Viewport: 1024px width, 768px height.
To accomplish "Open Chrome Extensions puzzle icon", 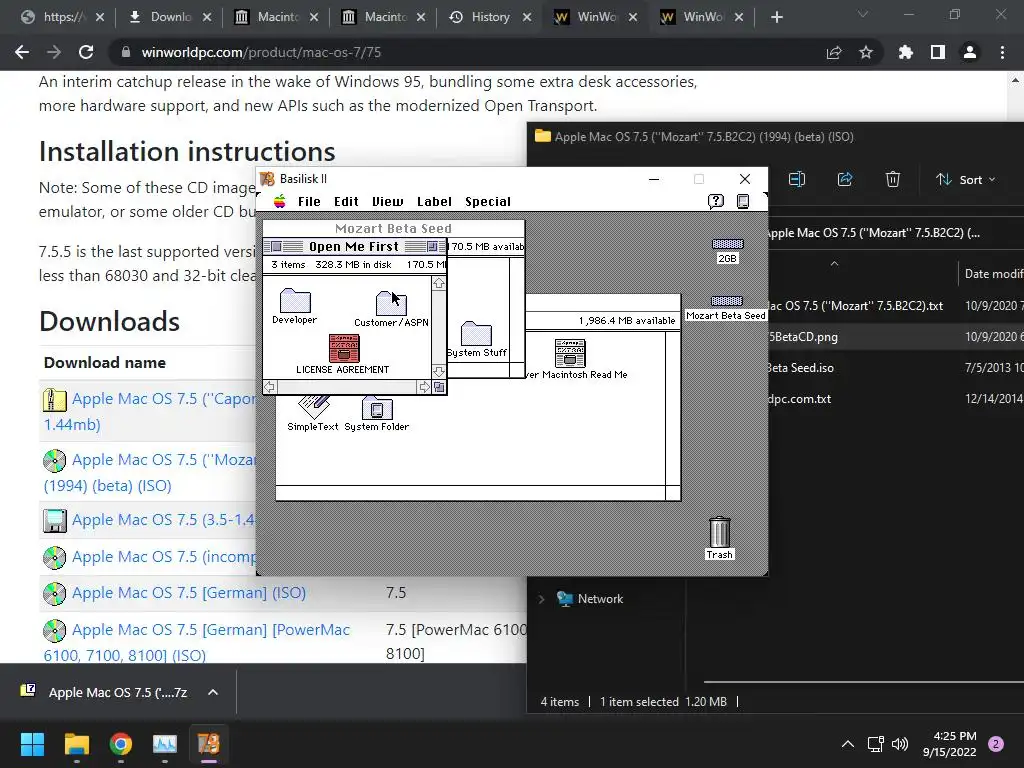I will click(906, 52).
